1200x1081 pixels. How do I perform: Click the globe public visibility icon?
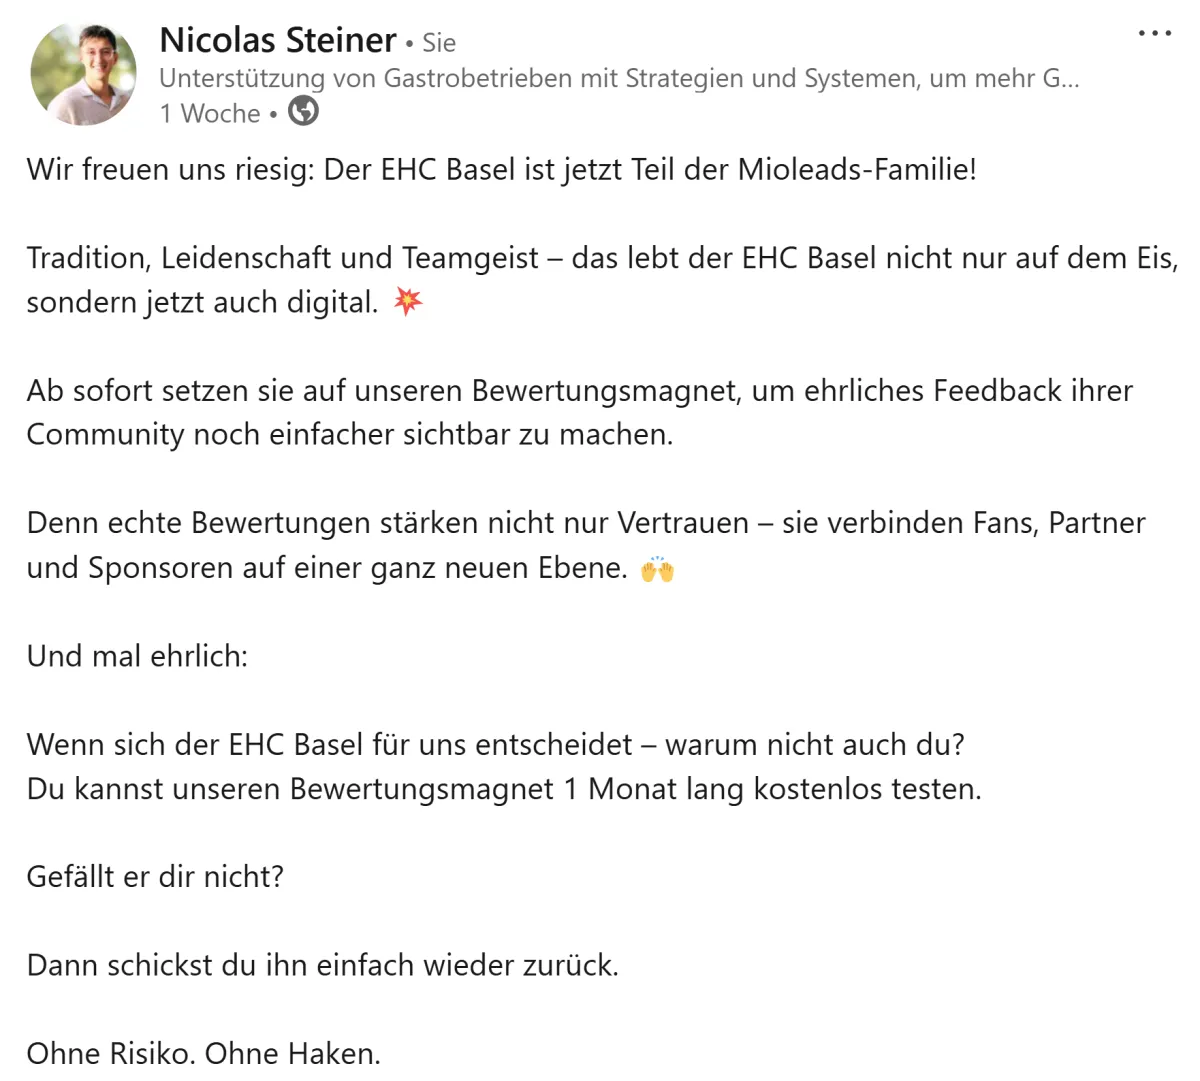pyautogui.click(x=303, y=111)
